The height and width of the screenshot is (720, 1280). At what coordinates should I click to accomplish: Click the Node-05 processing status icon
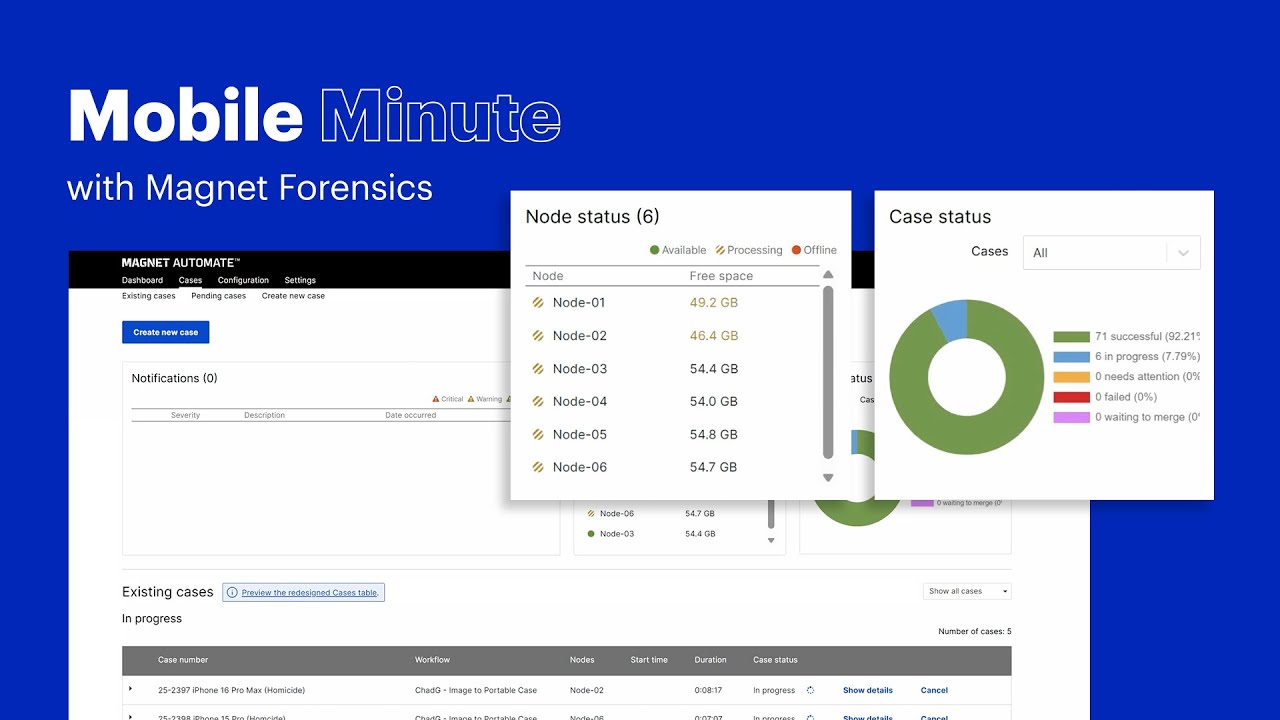538,434
